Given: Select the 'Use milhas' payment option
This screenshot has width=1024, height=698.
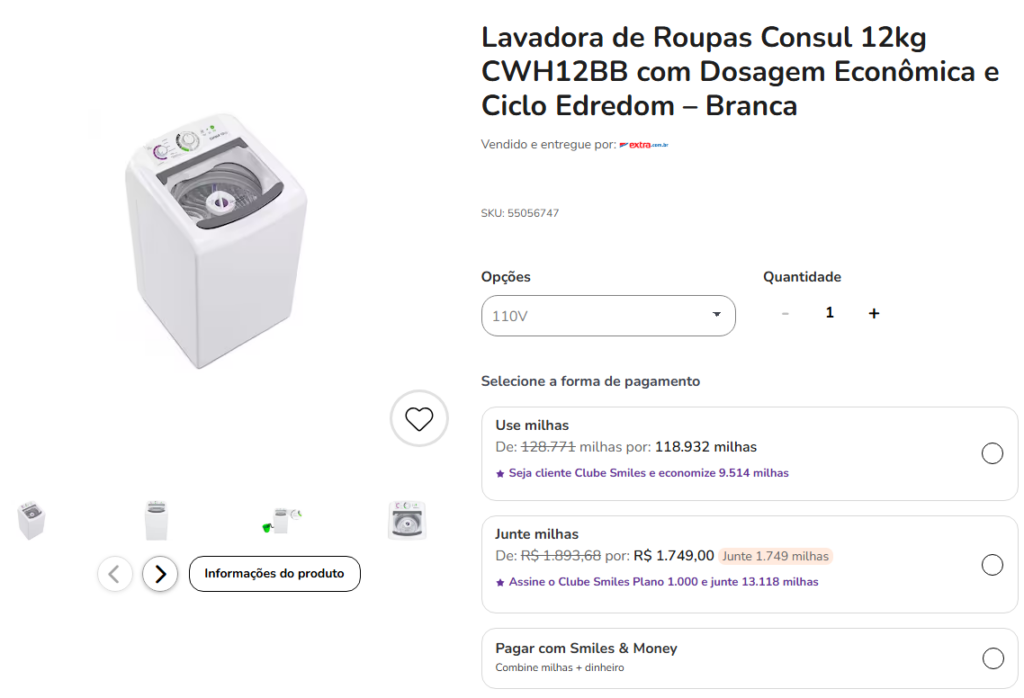Looking at the screenshot, I should tap(992, 454).
